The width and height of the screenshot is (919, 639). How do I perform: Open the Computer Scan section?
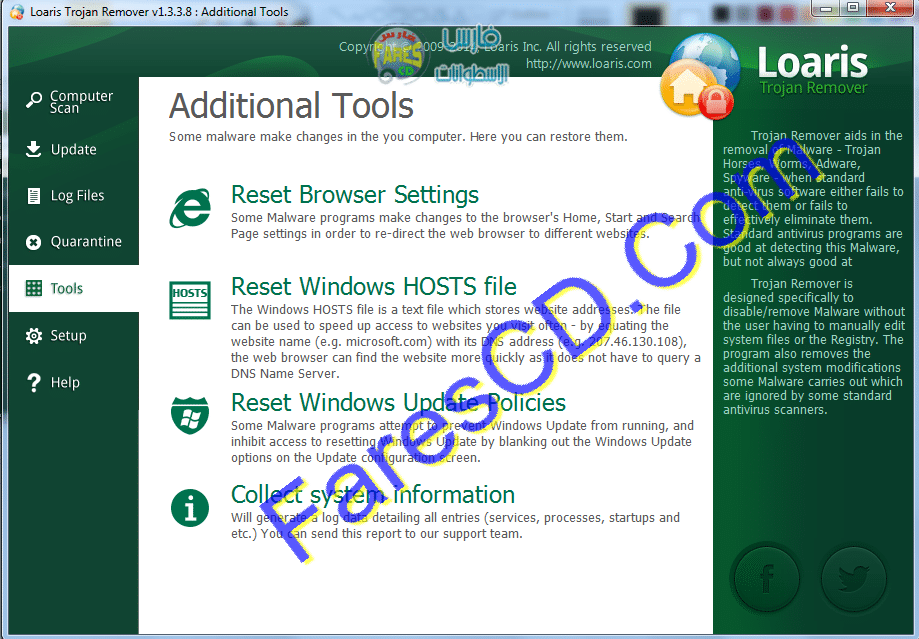(x=74, y=101)
